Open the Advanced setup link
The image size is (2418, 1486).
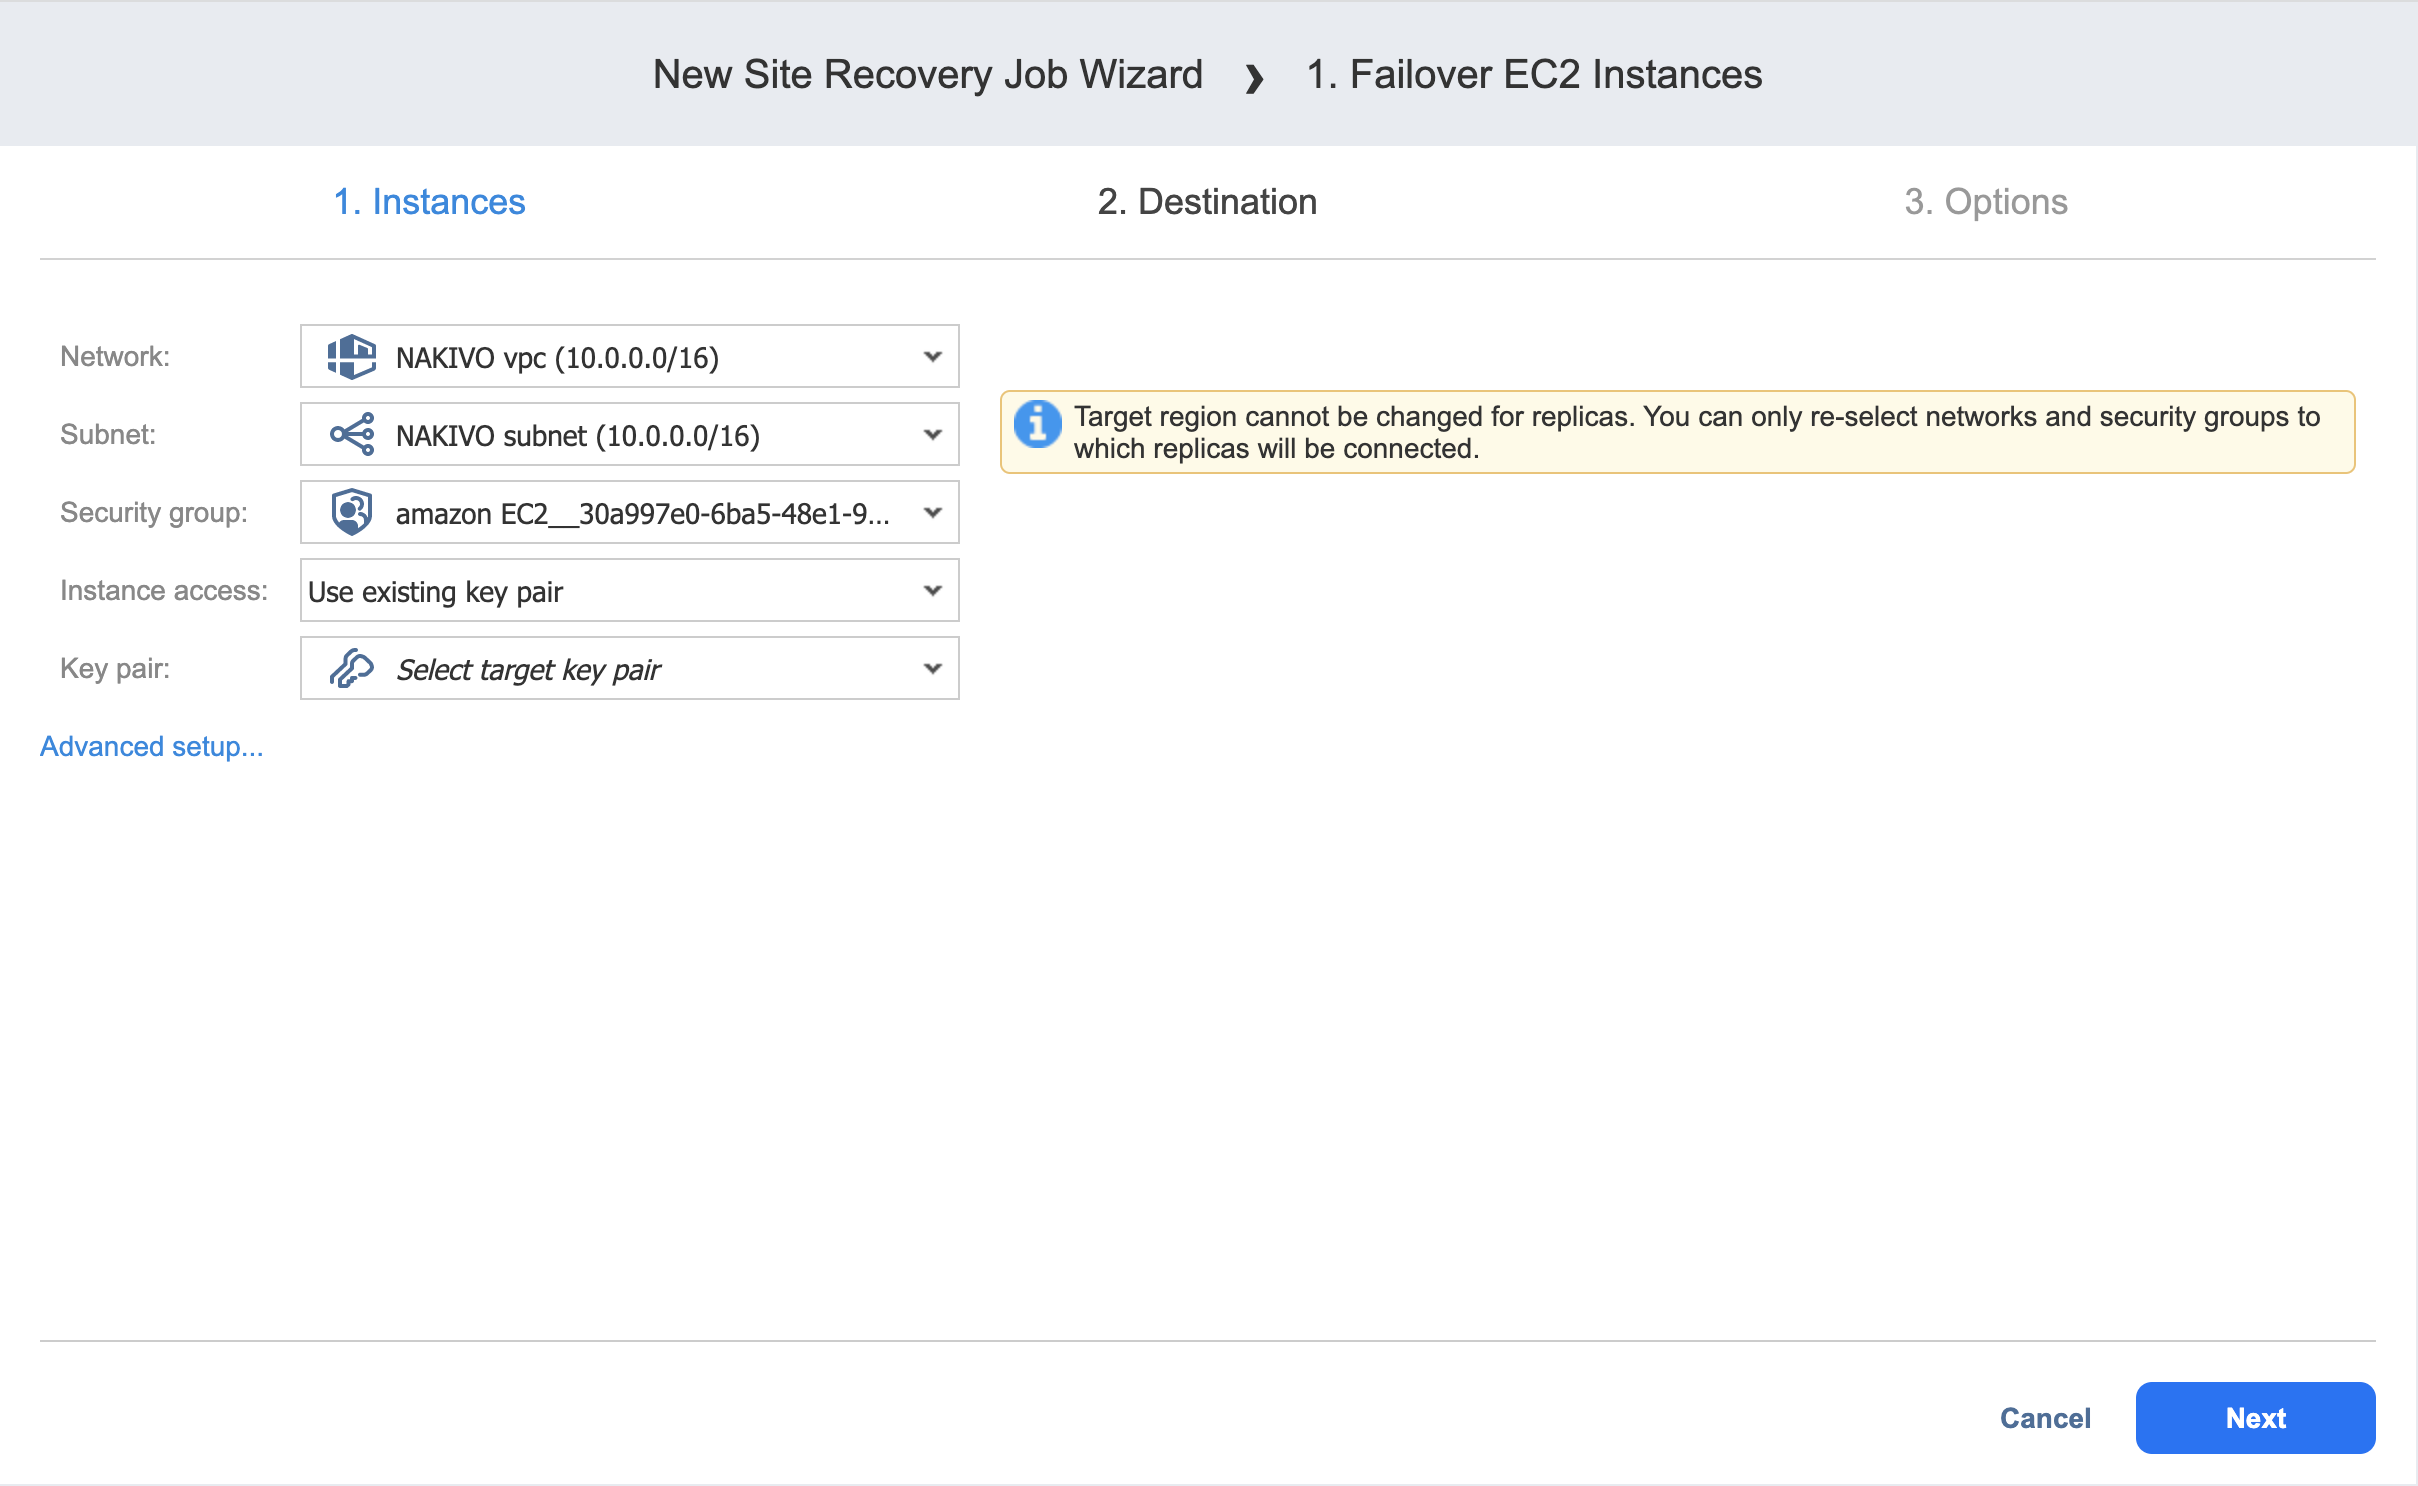pyautogui.click(x=152, y=747)
